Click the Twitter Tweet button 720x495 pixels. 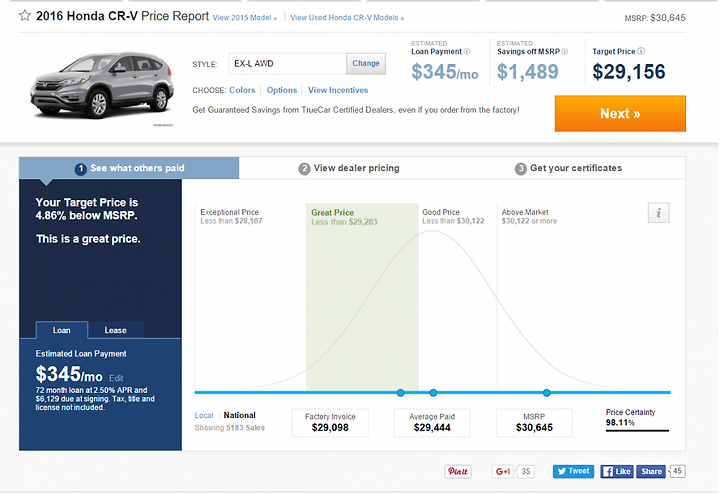click(574, 471)
